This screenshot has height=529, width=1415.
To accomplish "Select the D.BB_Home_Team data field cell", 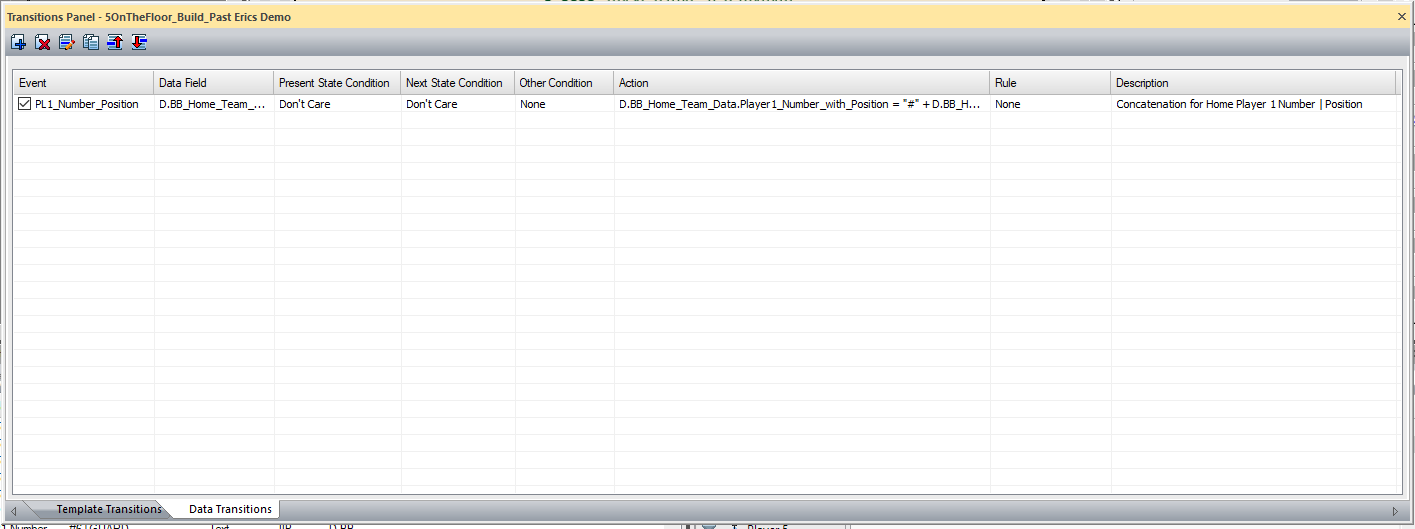I will tap(212, 104).
